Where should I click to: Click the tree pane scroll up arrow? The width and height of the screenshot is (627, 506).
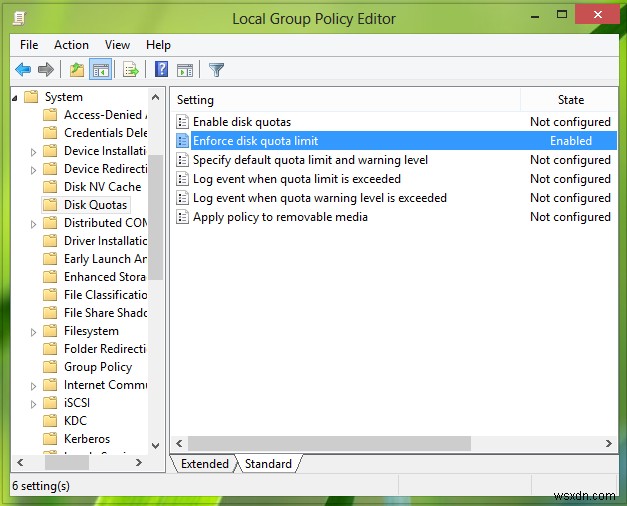coord(156,97)
